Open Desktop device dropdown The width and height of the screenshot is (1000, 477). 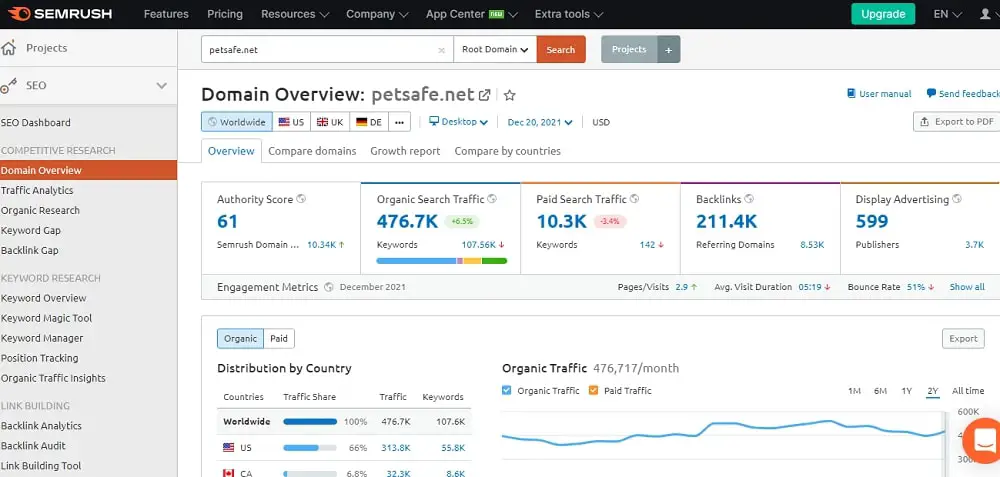tap(459, 122)
